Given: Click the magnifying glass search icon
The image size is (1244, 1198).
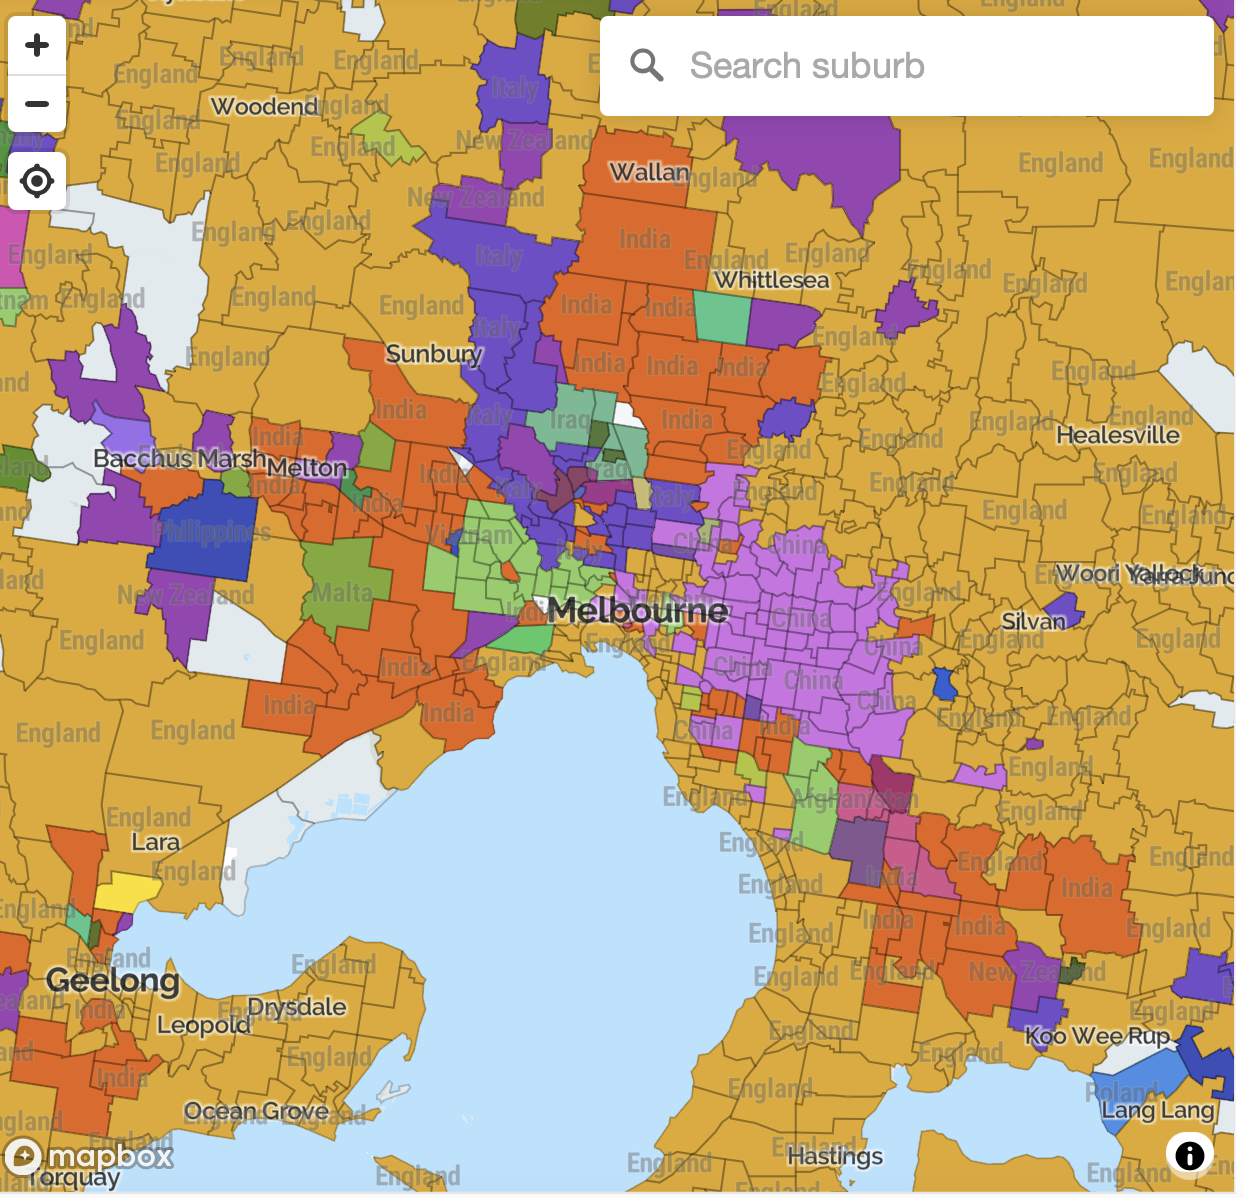Looking at the screenshot, I should tap(647, 66).
